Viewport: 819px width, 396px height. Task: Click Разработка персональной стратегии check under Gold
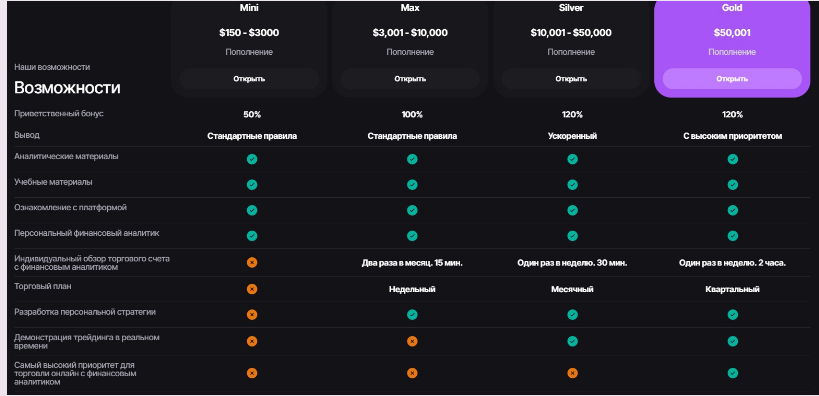[733, 315]
